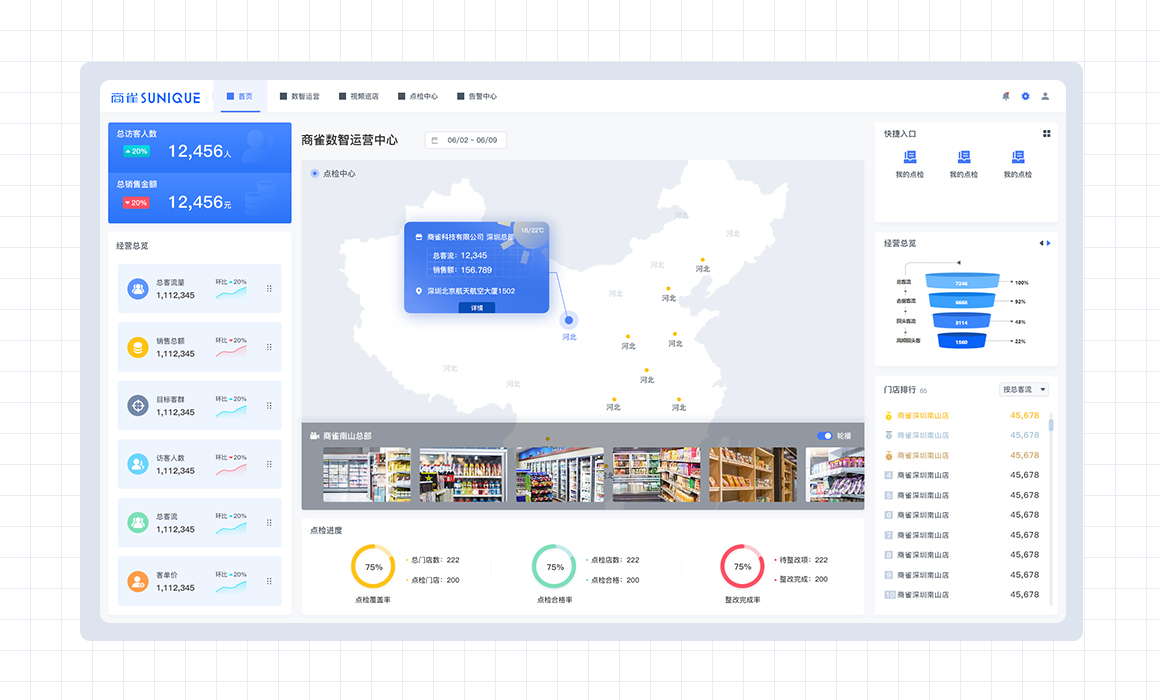Open the second store shelf thumbnail
Screen dimensions: 1160x700
click(x=462, y=476)
